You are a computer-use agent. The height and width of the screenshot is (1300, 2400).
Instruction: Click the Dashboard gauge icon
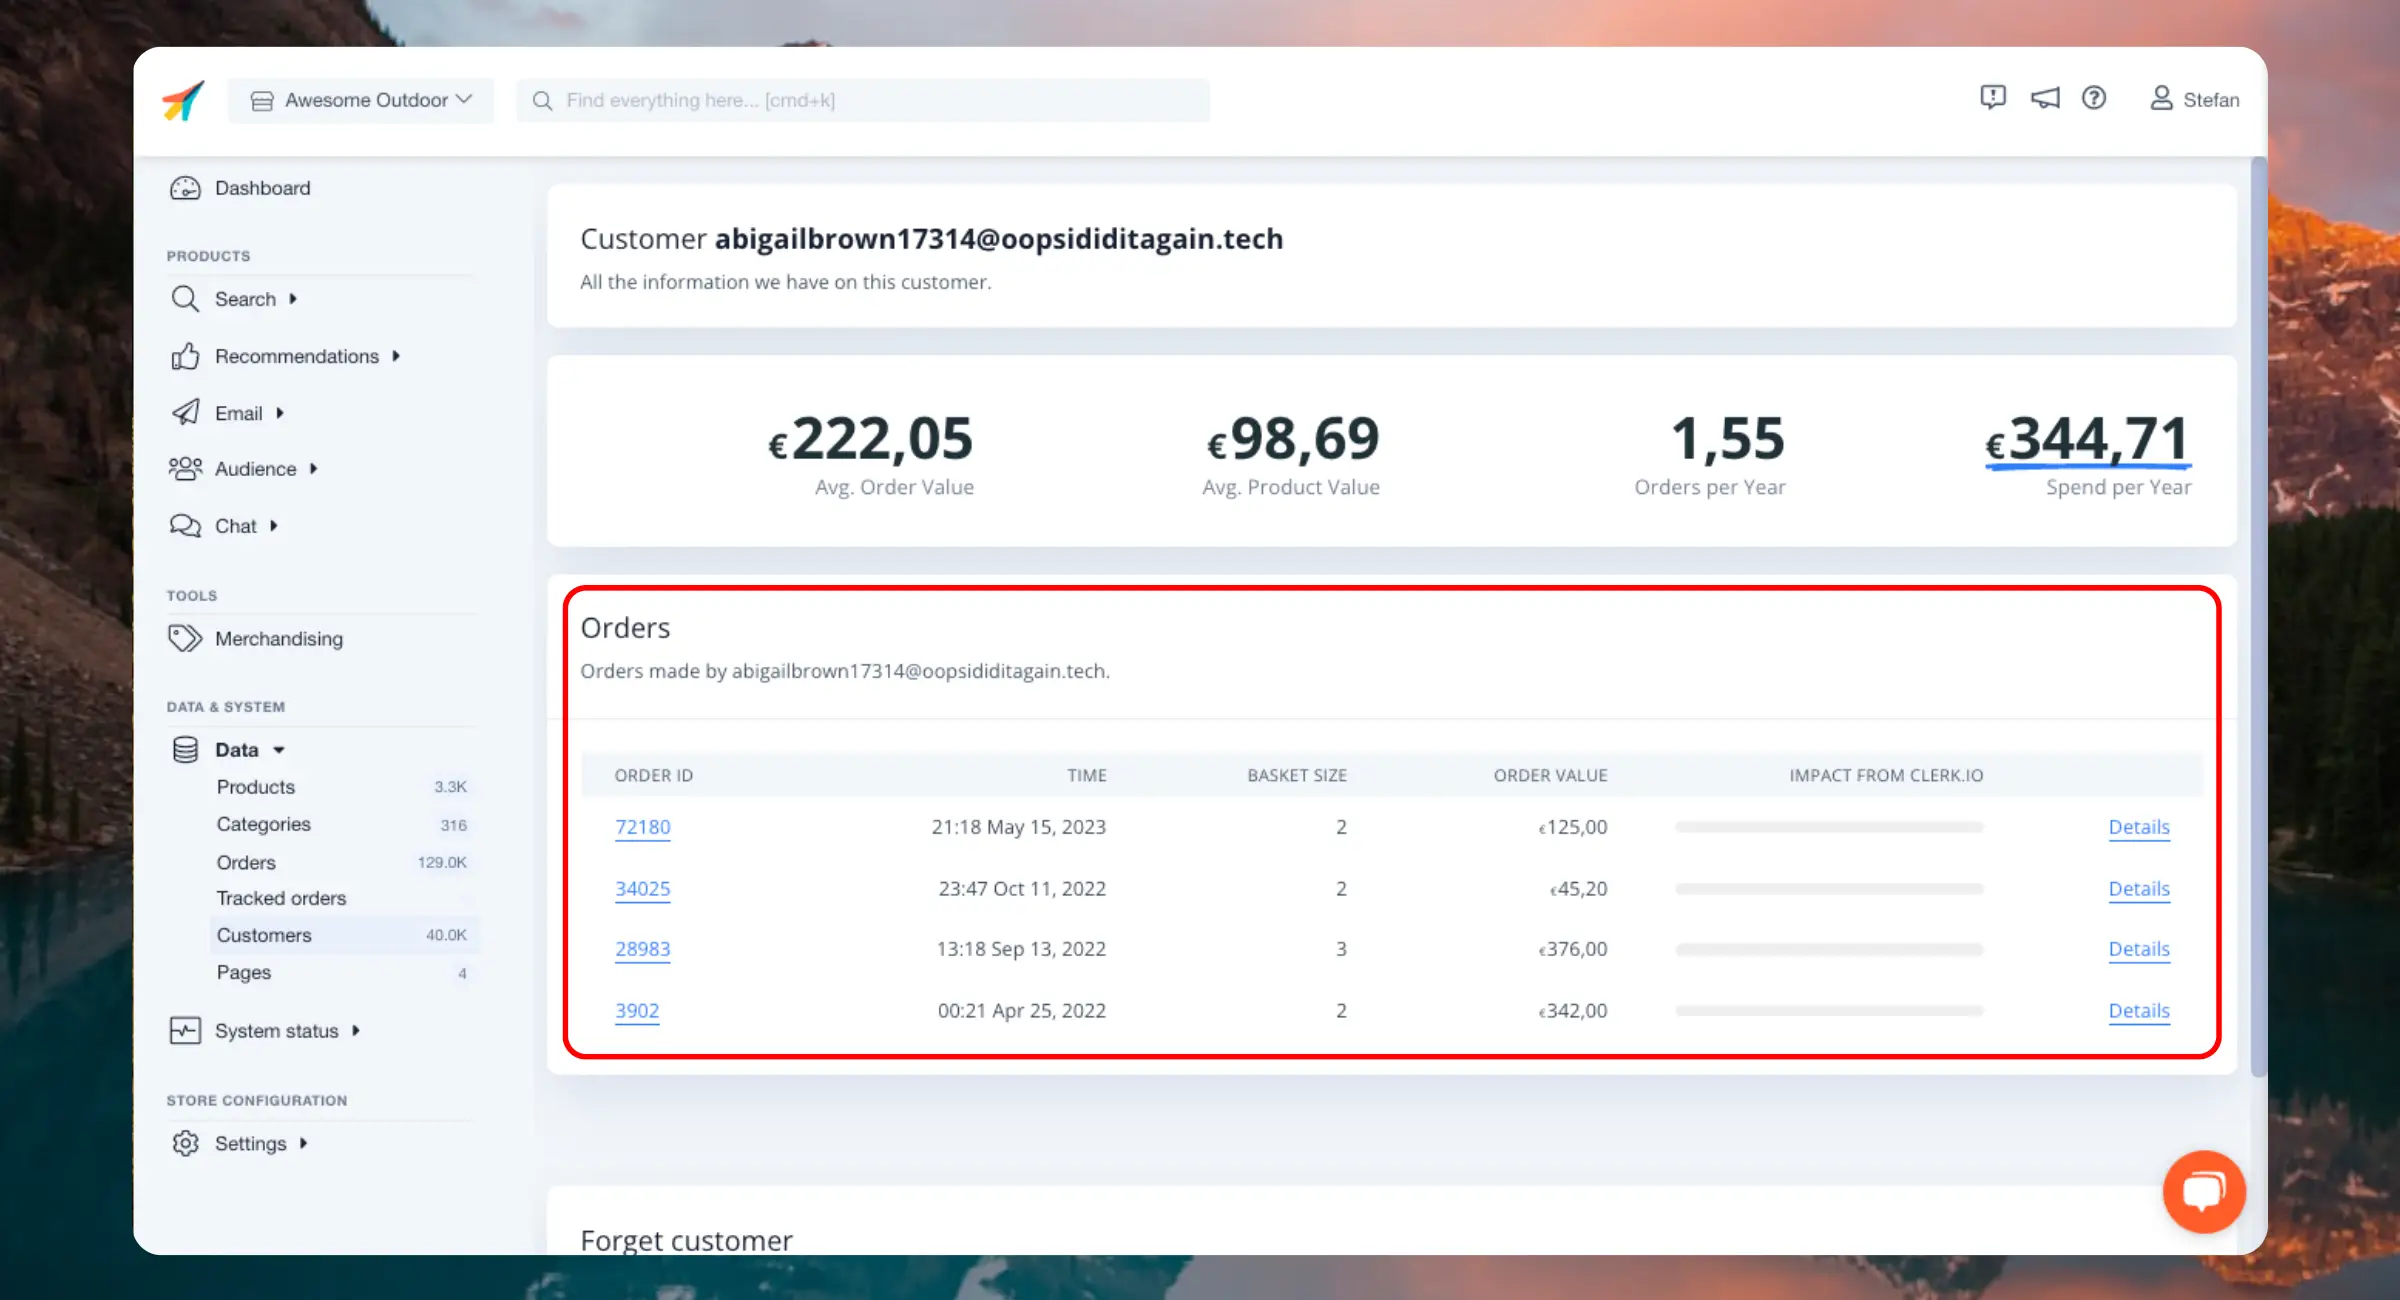tap(185, 188)
